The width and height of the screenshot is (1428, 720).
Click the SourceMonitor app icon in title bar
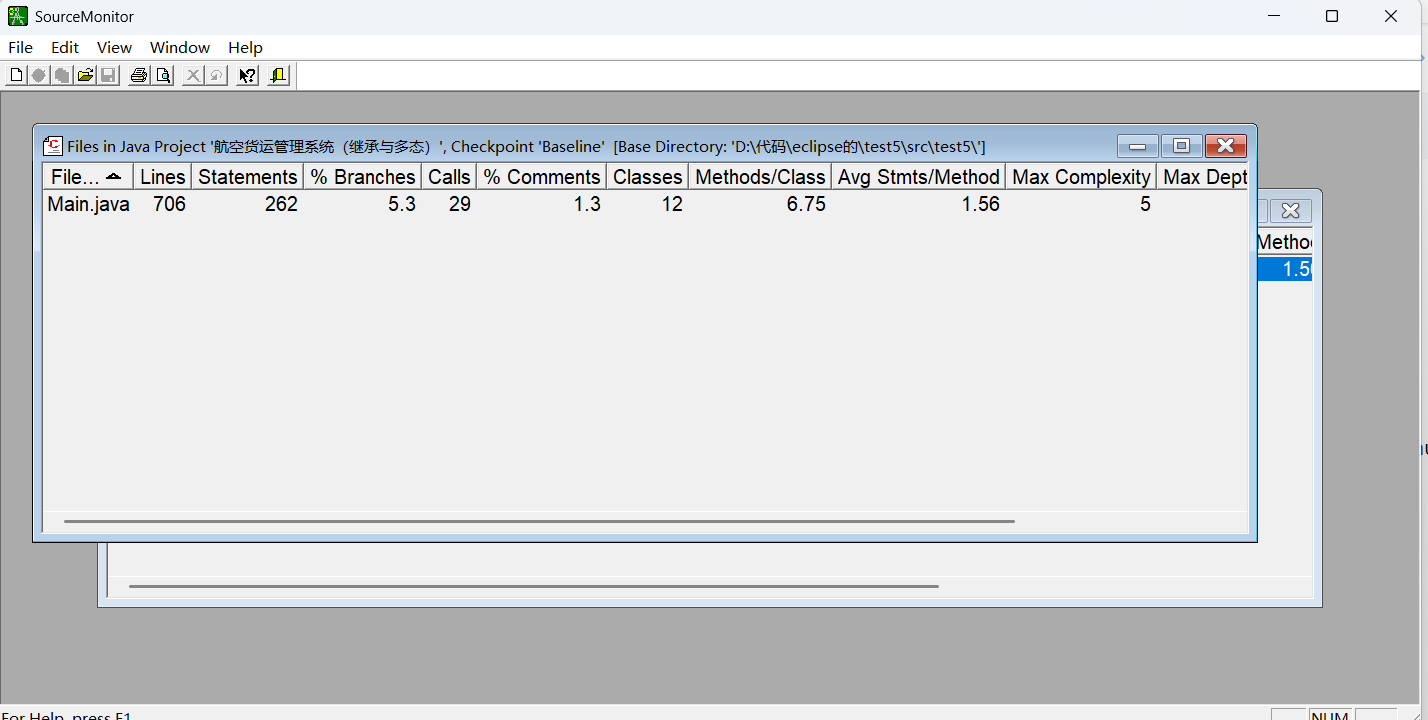pyautogui.click(x=18, y=16)
